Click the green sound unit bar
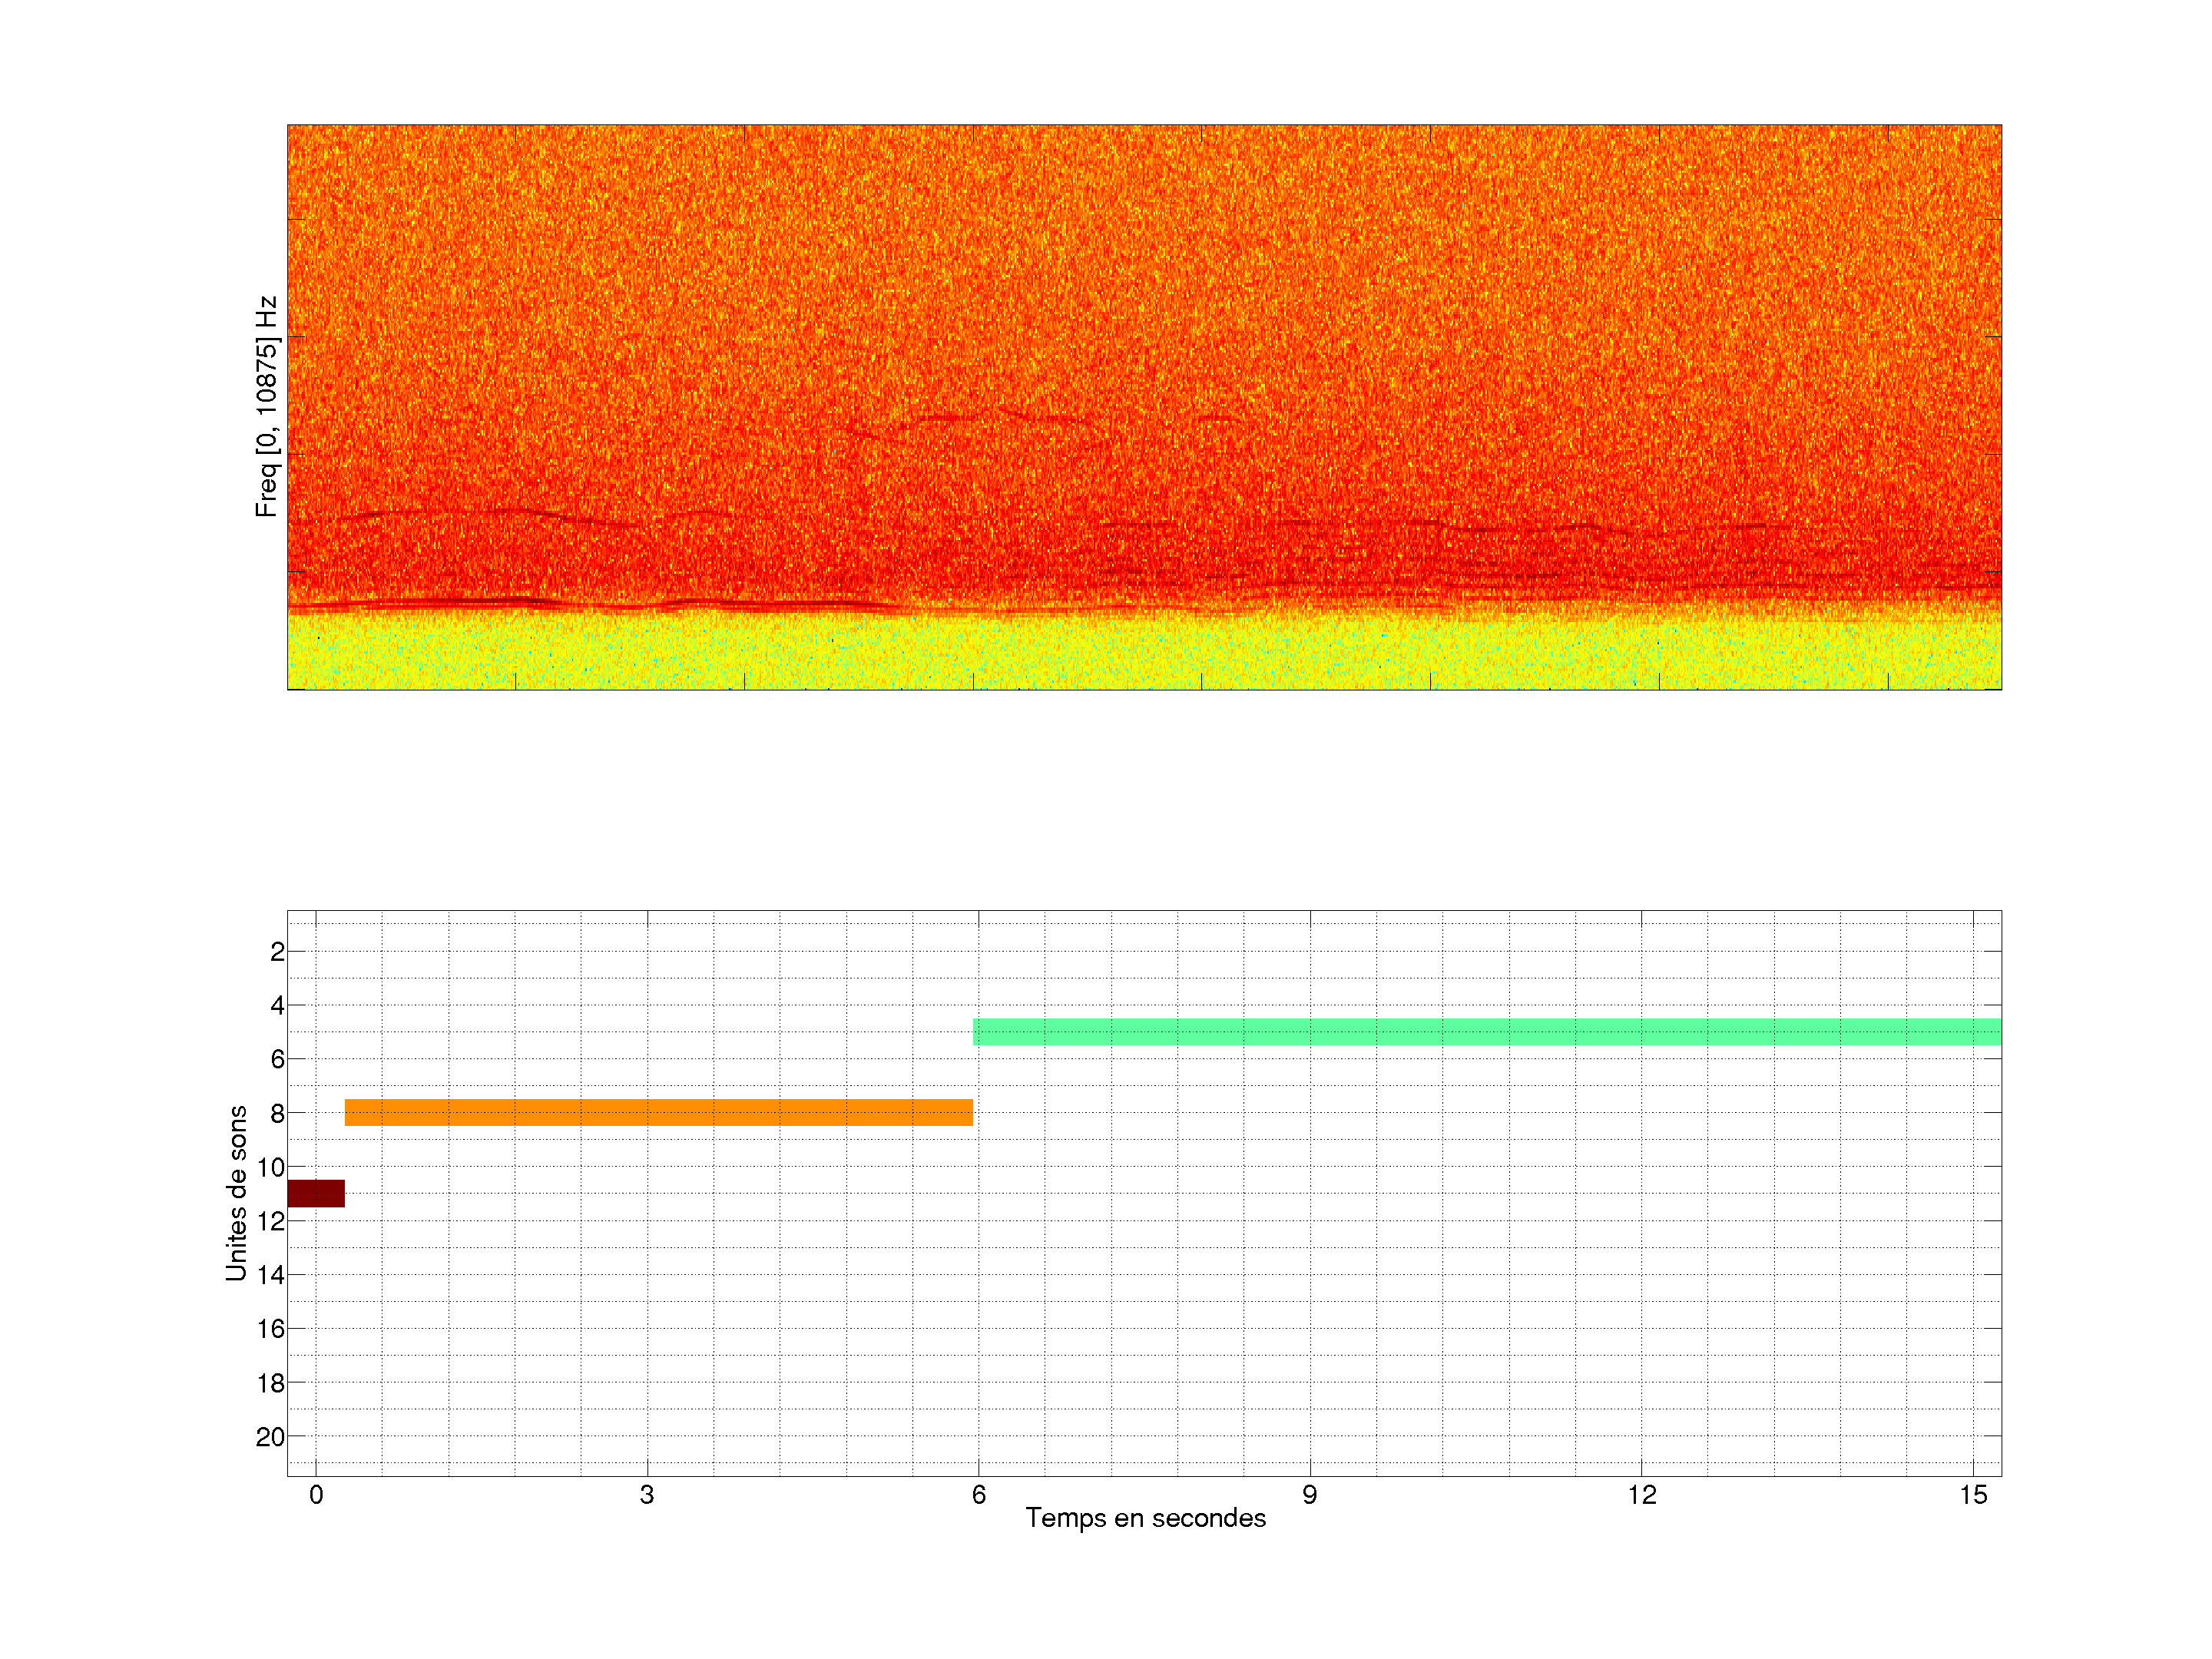 point(1487,1031)
